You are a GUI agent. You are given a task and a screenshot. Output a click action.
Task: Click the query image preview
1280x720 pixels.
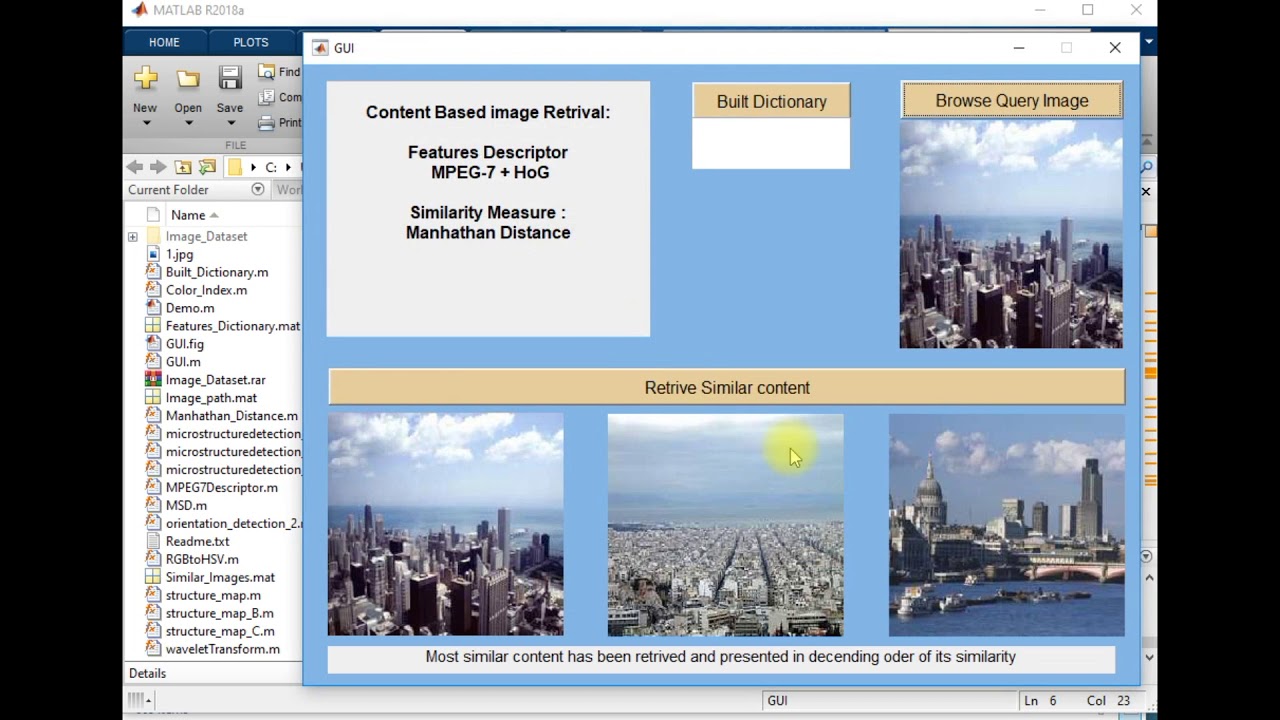[x=1011, y=234]
